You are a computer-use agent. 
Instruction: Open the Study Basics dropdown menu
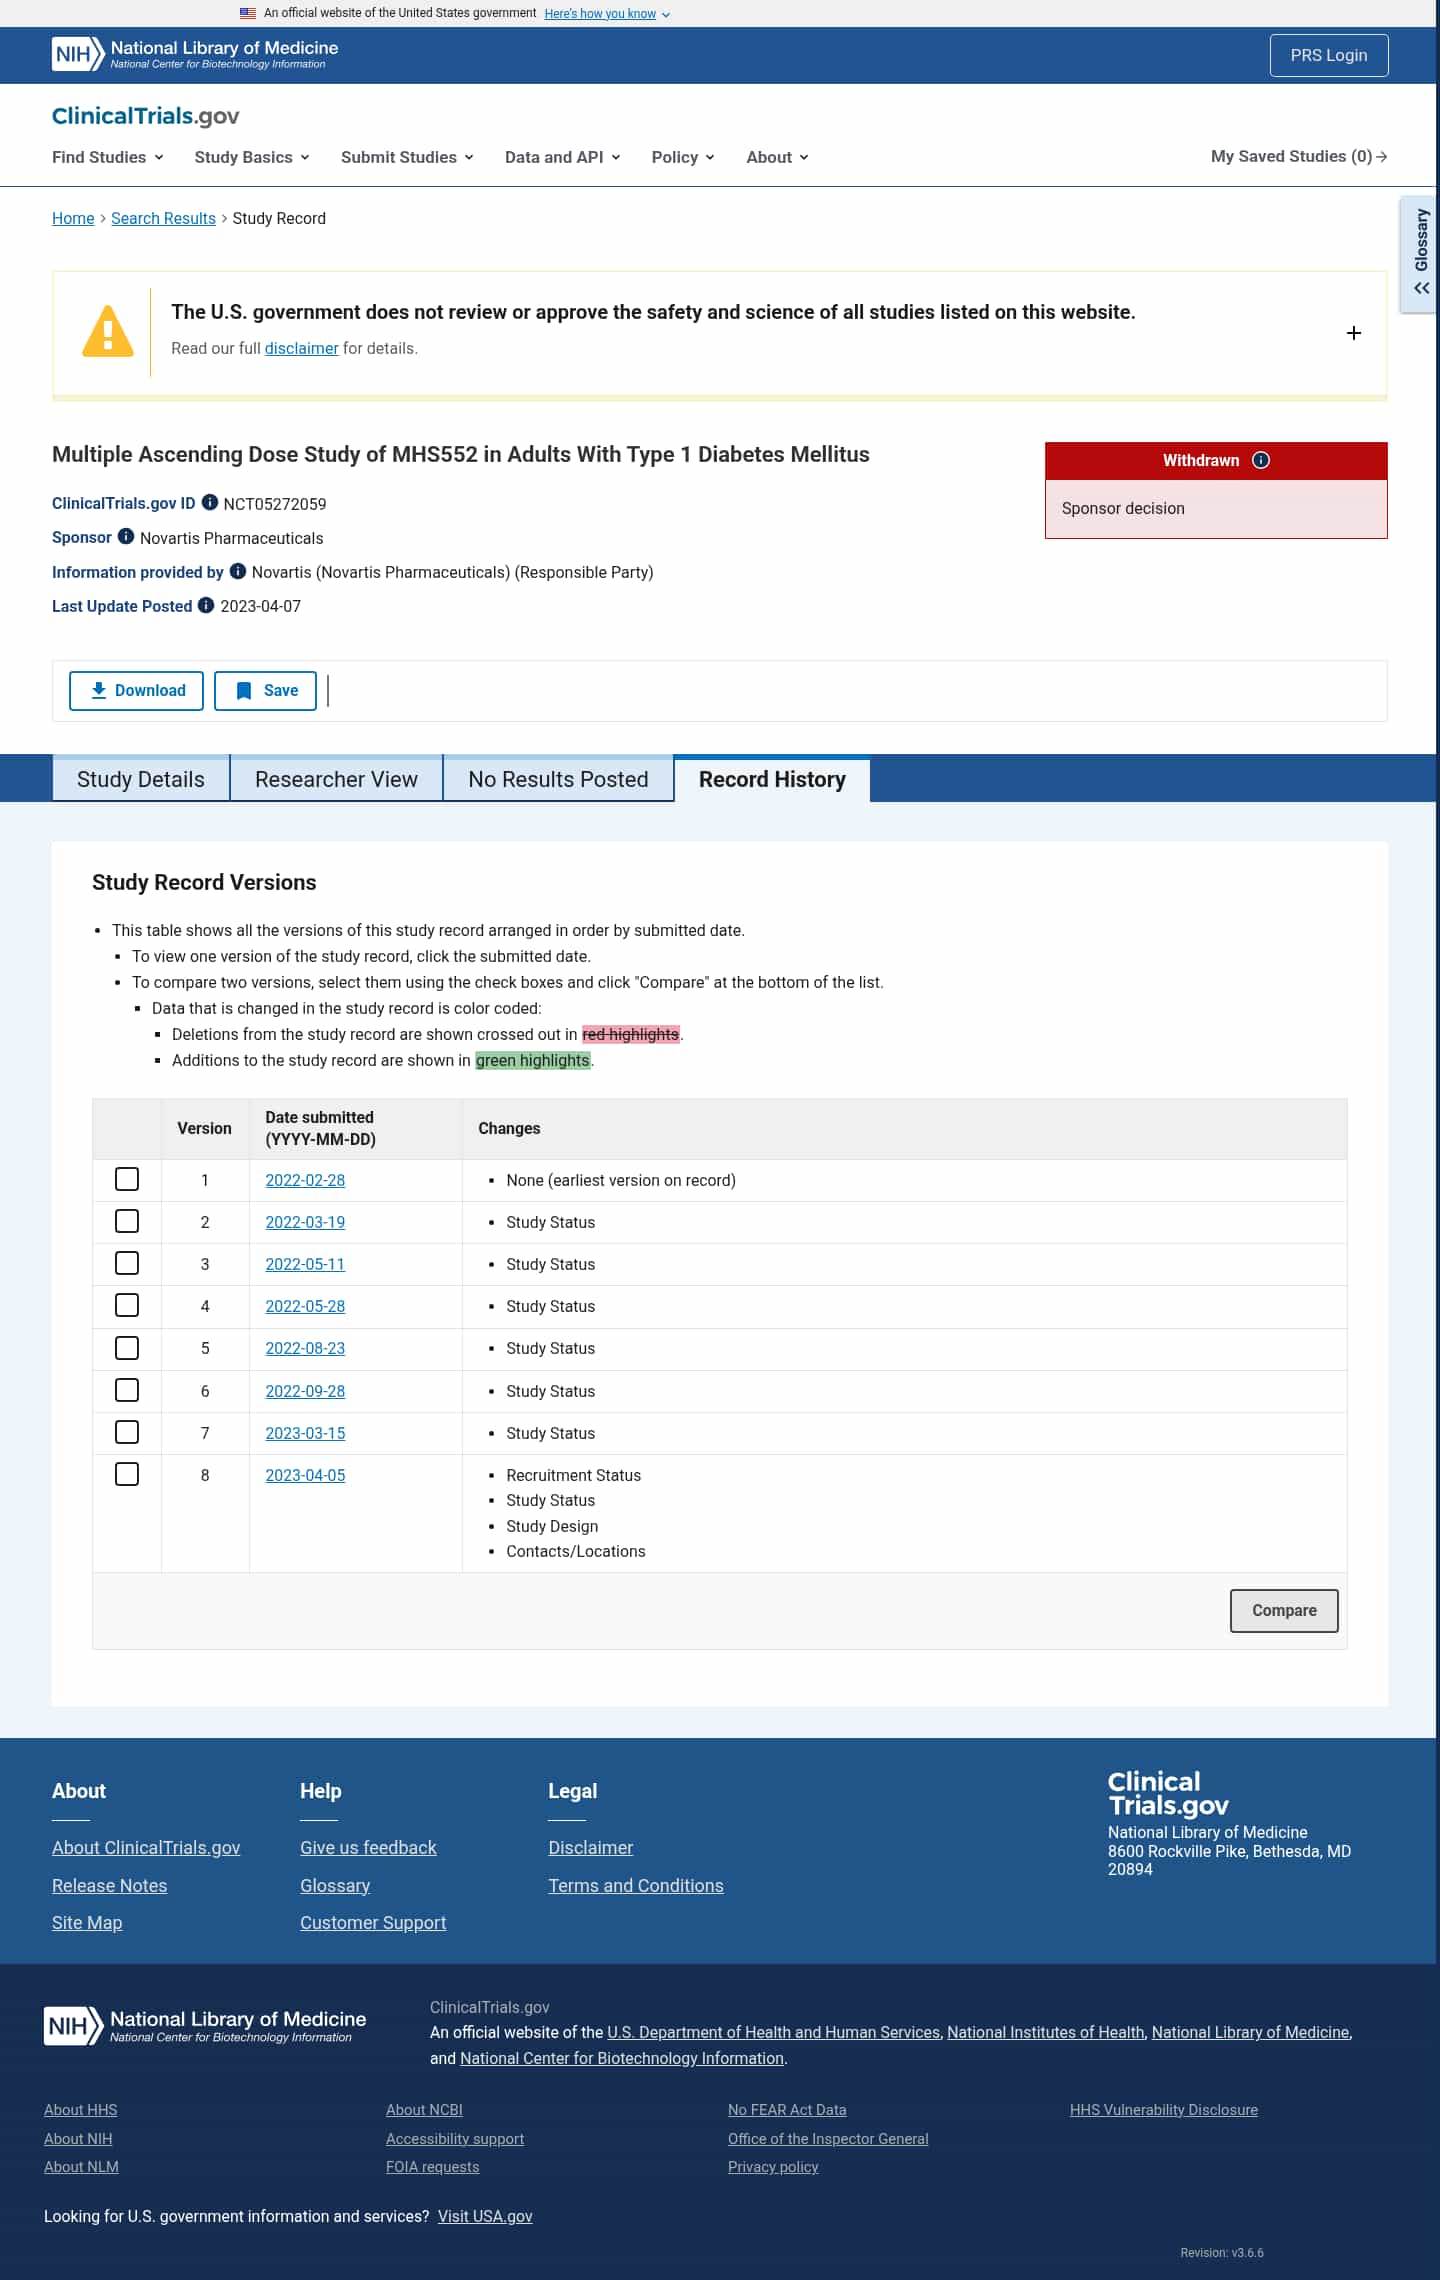click(252, 157)
